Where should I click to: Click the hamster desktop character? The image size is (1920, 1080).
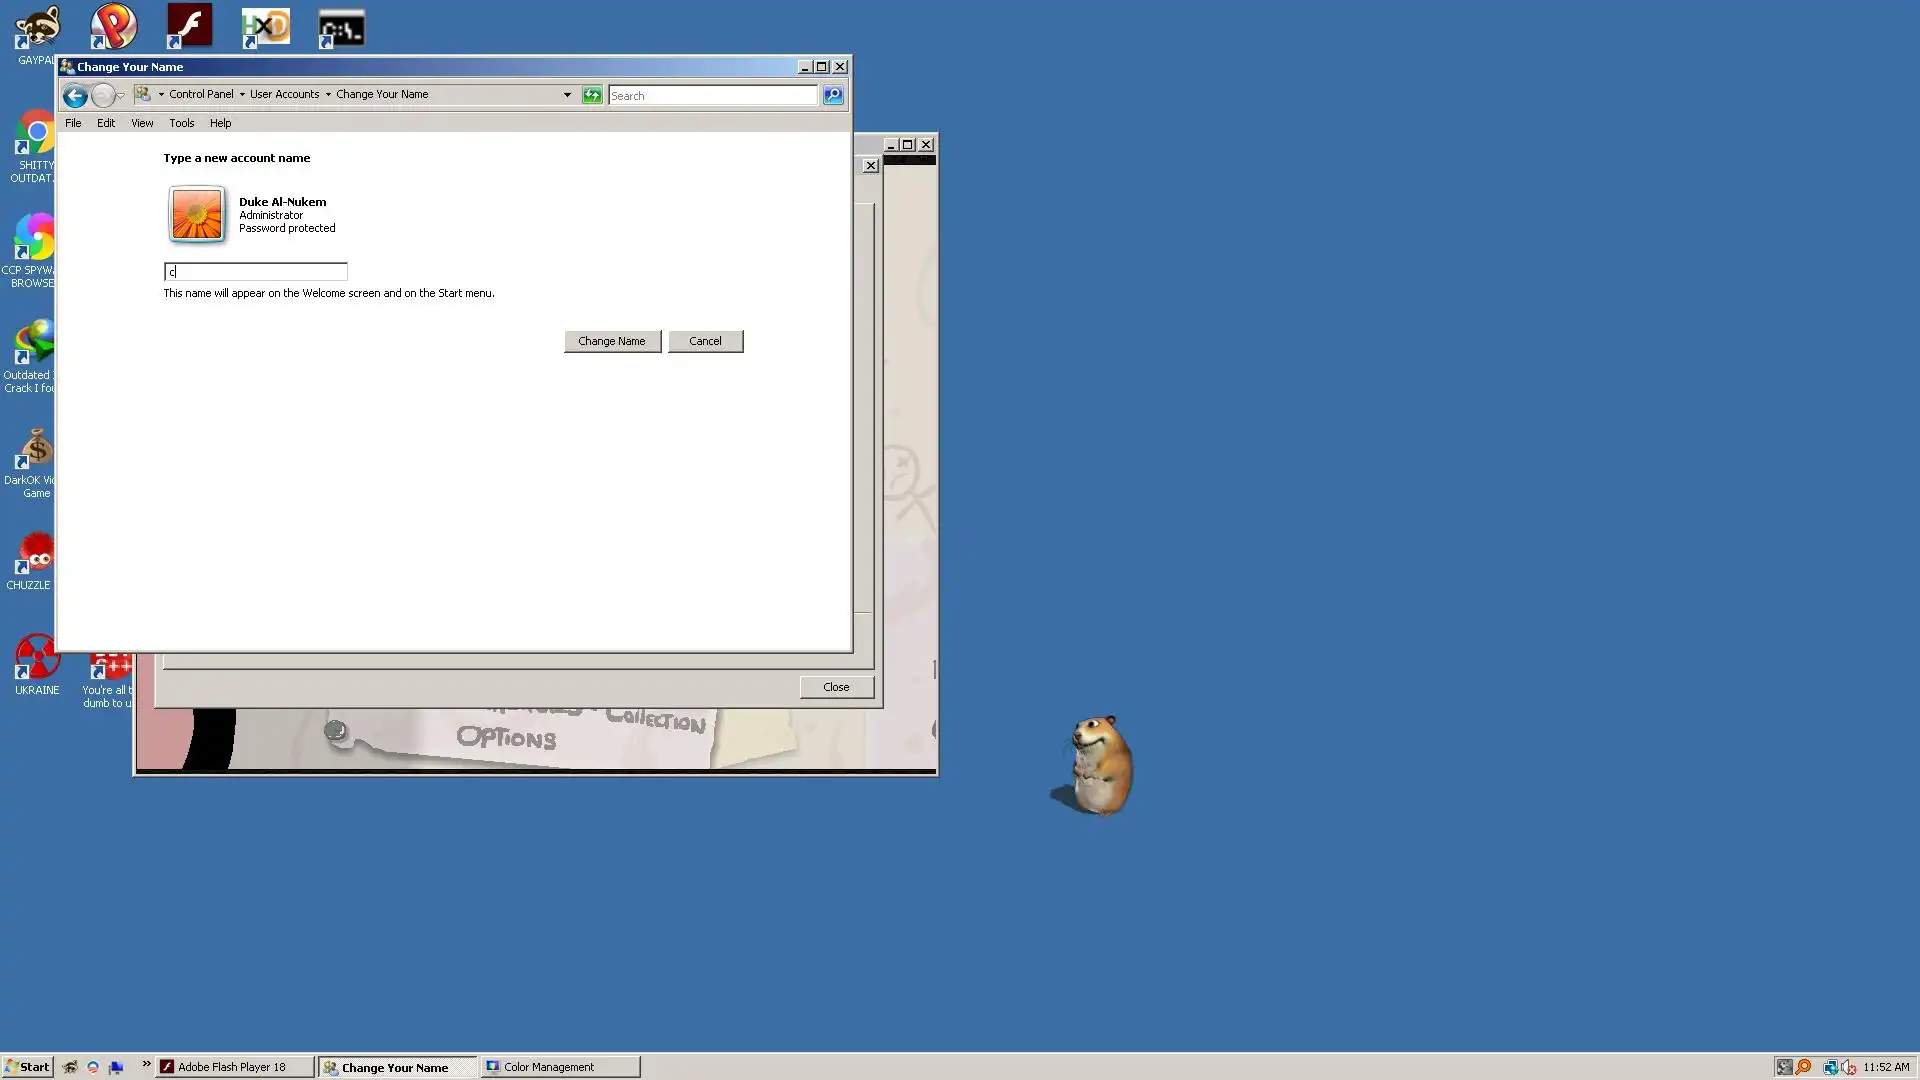click(1101, 765)
